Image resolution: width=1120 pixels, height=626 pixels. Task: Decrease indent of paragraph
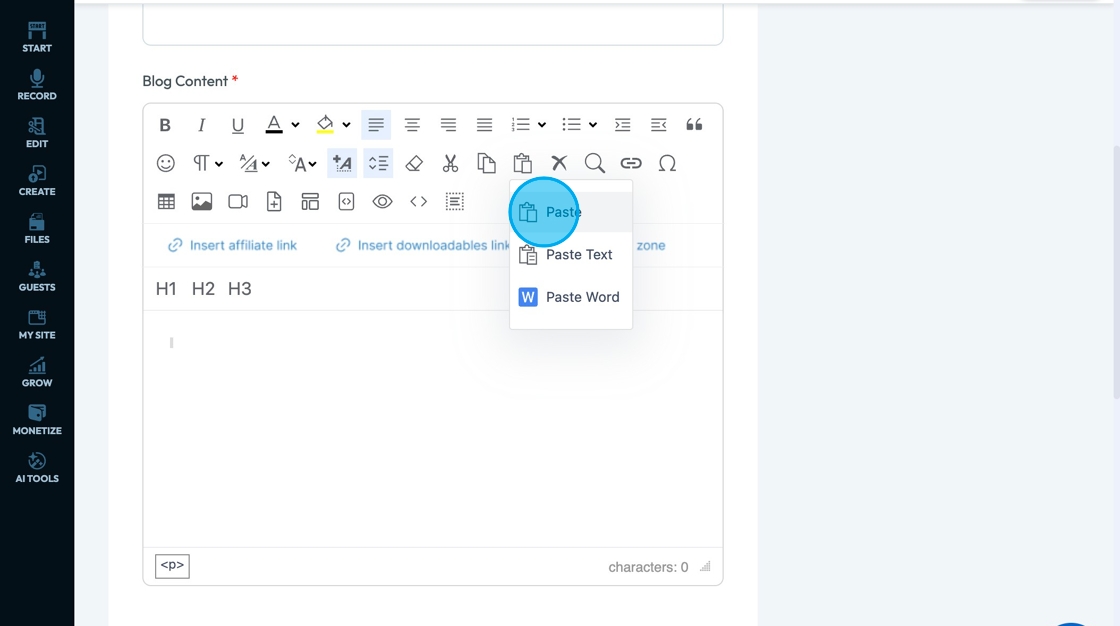pyautogui.click(x=659, y=125)
